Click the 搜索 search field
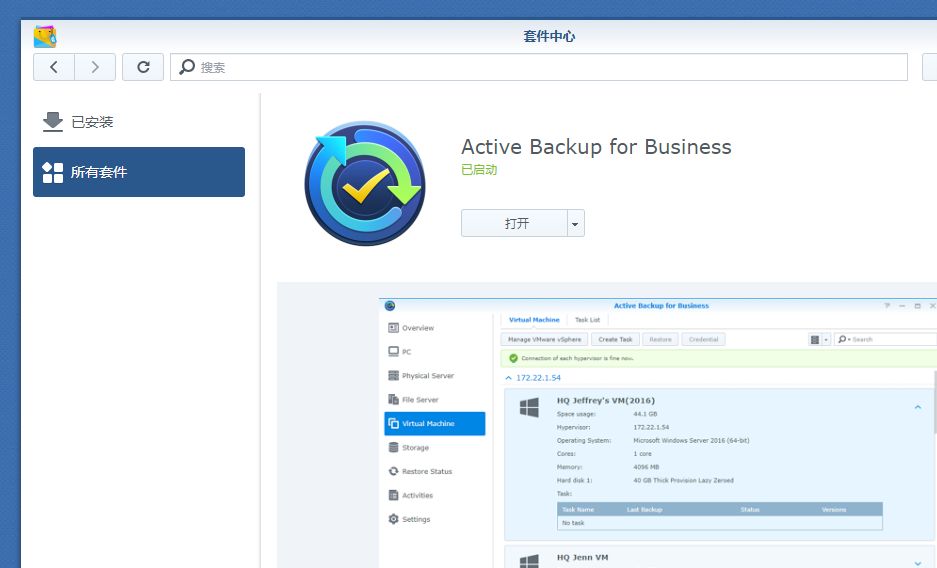The image size is (937, 568). click(x=538, y=67)
